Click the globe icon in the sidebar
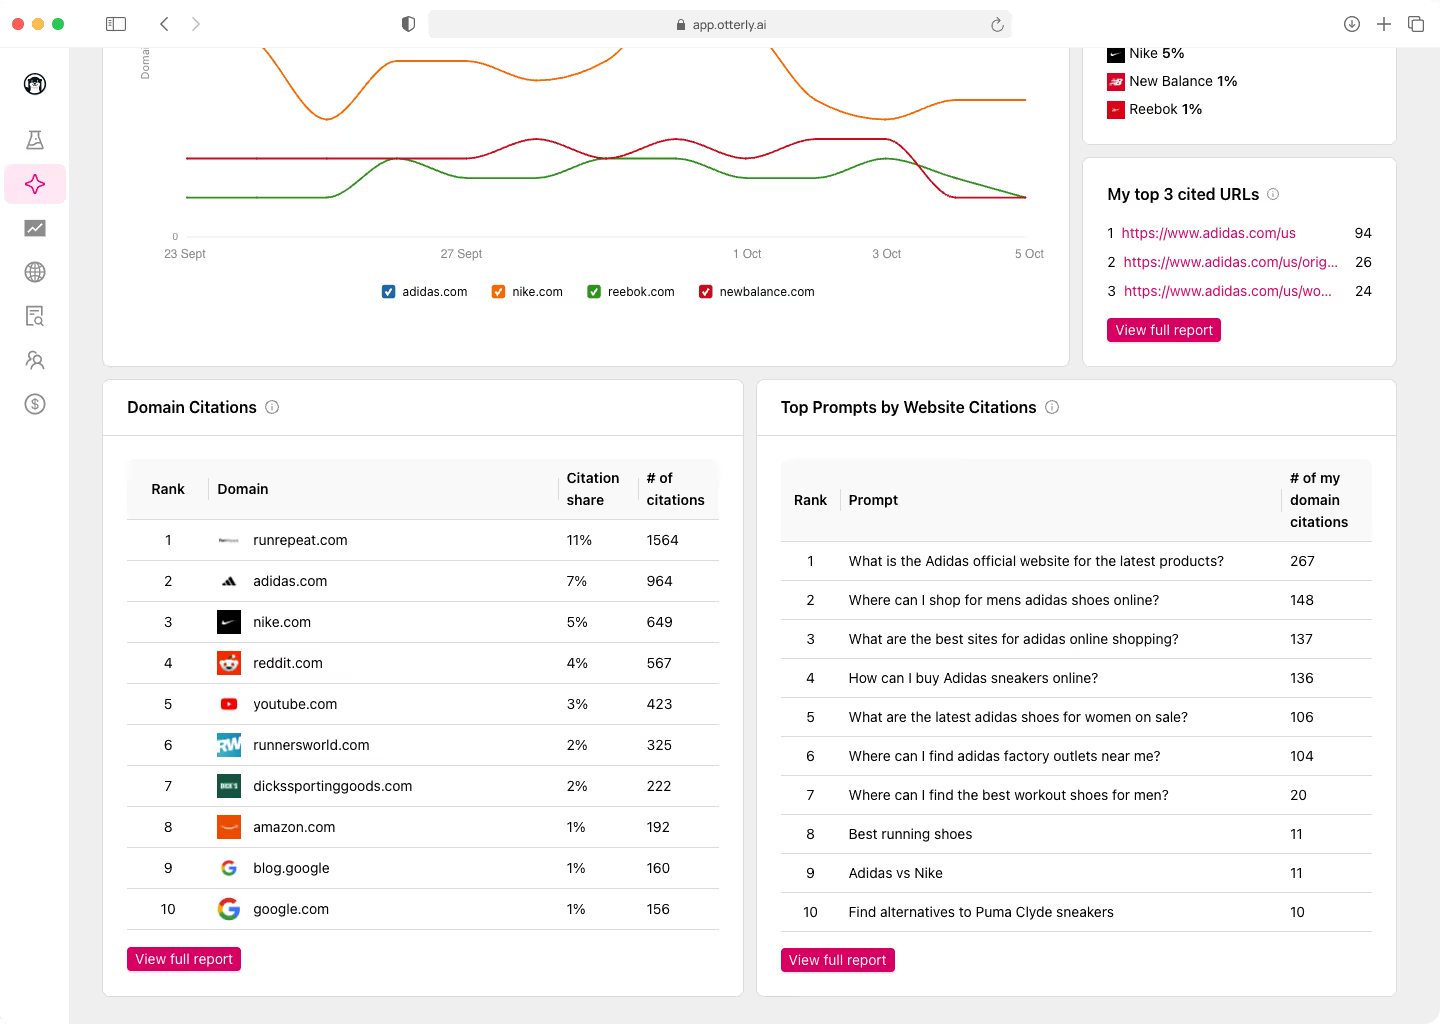The height and width of the screenshot is (1024, 1440). coord(35,272)
